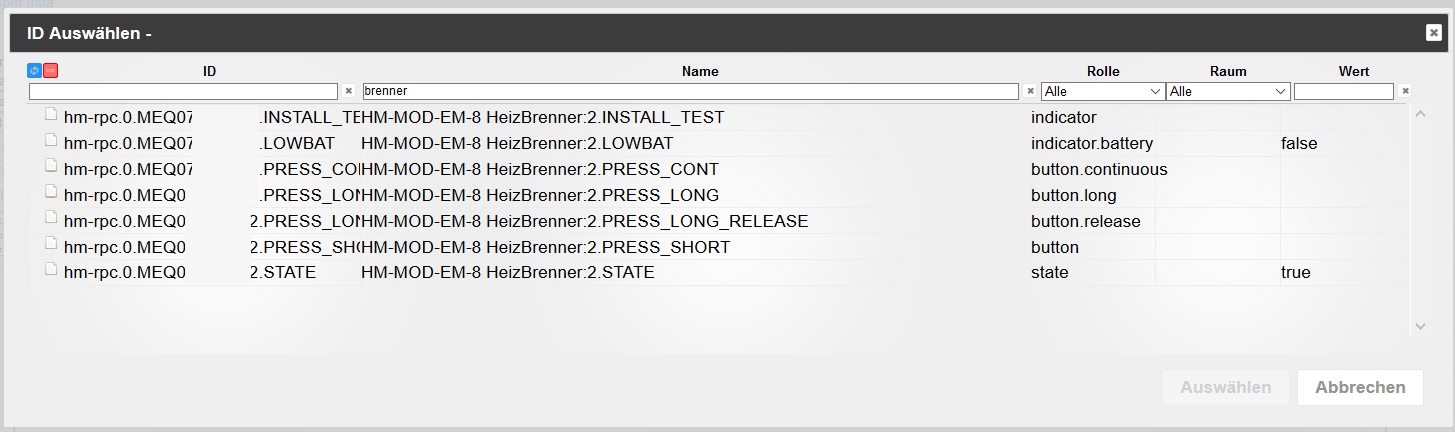Click the red collapse-all icon
1455x432 pixels.
coord(50,71)
